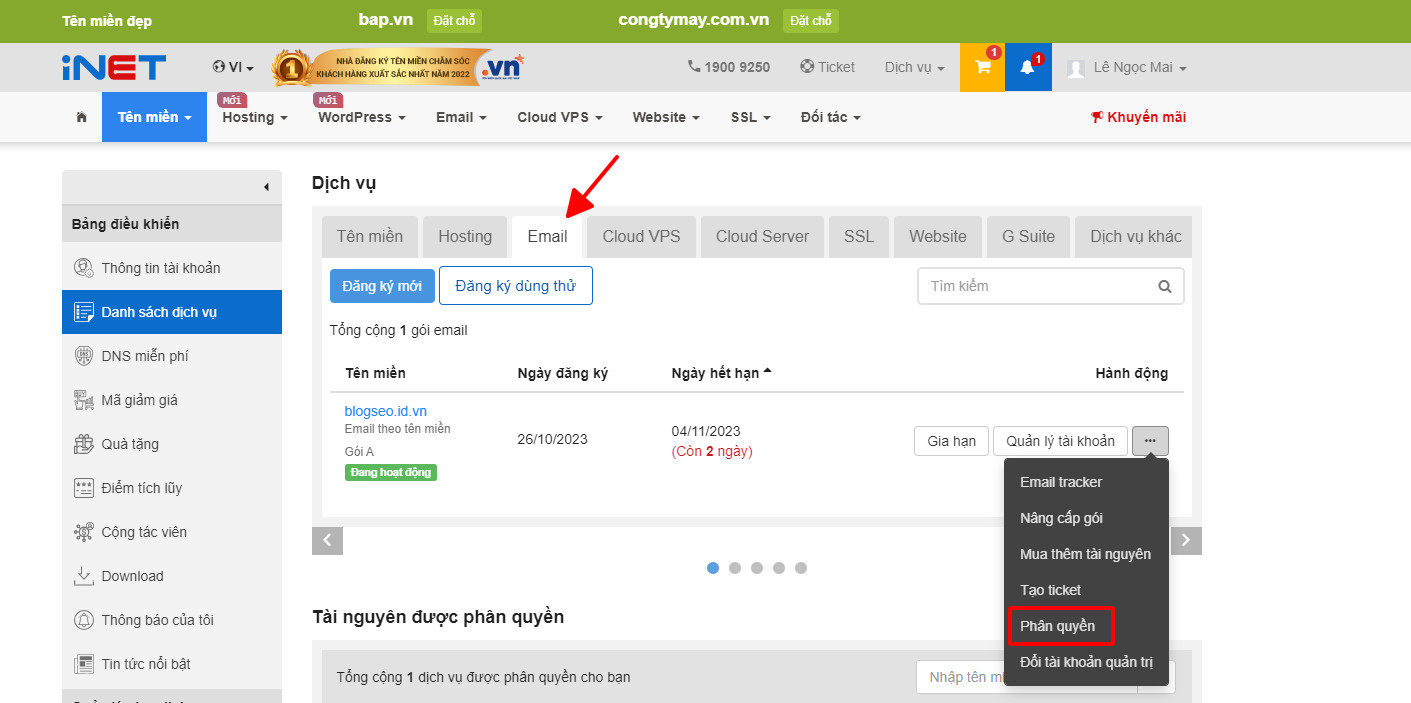Screen dimensions: 1411x703
Task: Open the Download section in the sidebar
Action: [x=131, y=575]
